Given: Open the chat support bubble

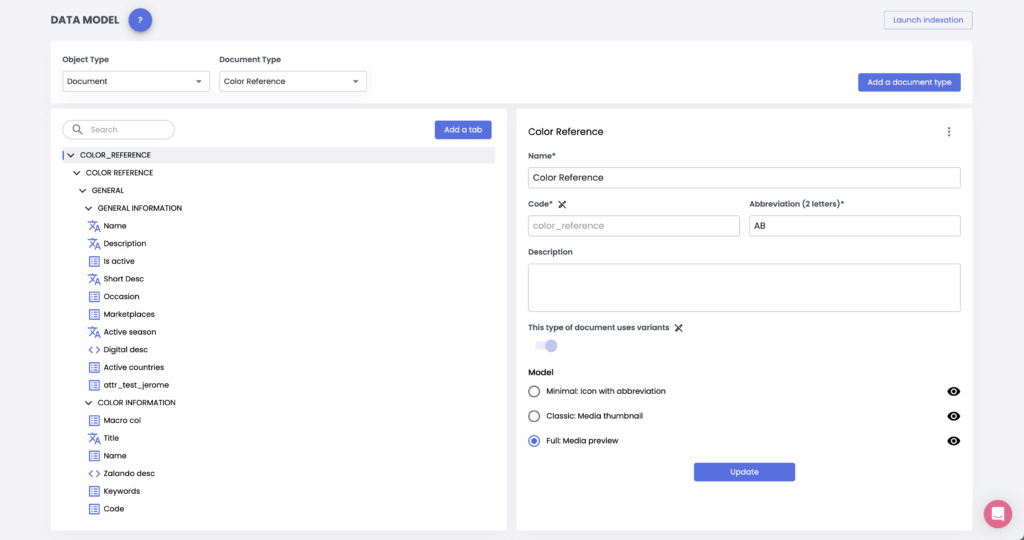Looking at the screenshot, I should click(x=998, y=514).
